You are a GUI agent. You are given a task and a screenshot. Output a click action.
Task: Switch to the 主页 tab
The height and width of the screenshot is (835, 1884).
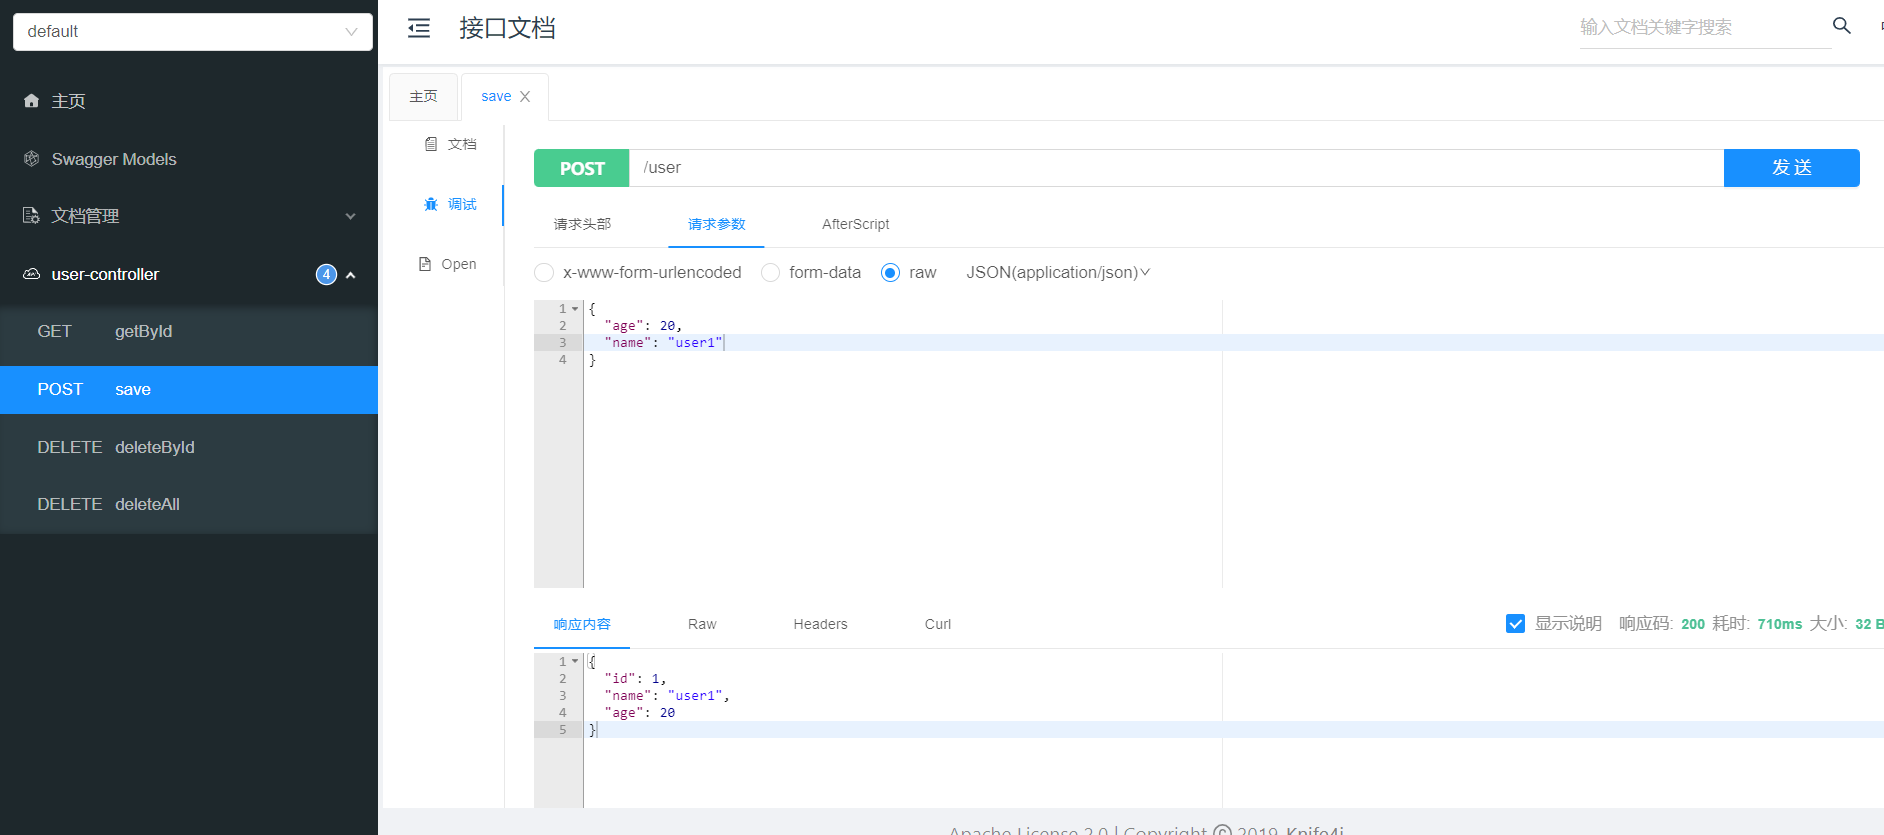point(423,97)
